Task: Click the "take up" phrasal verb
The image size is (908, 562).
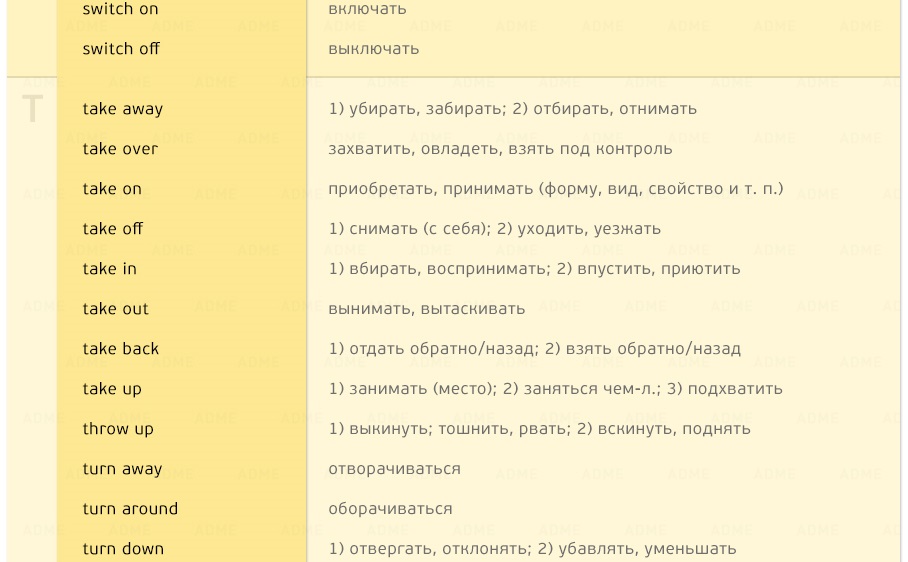Action: tap(112, 389)
